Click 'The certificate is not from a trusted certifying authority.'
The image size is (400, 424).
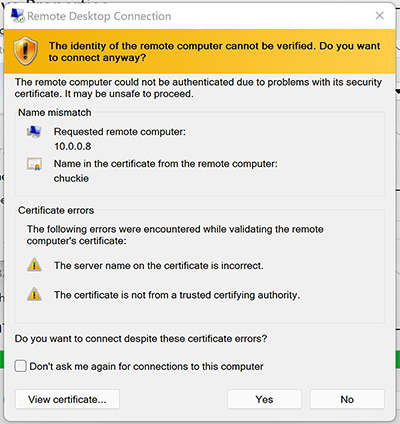pyautogui.click(x=177, y=295)
